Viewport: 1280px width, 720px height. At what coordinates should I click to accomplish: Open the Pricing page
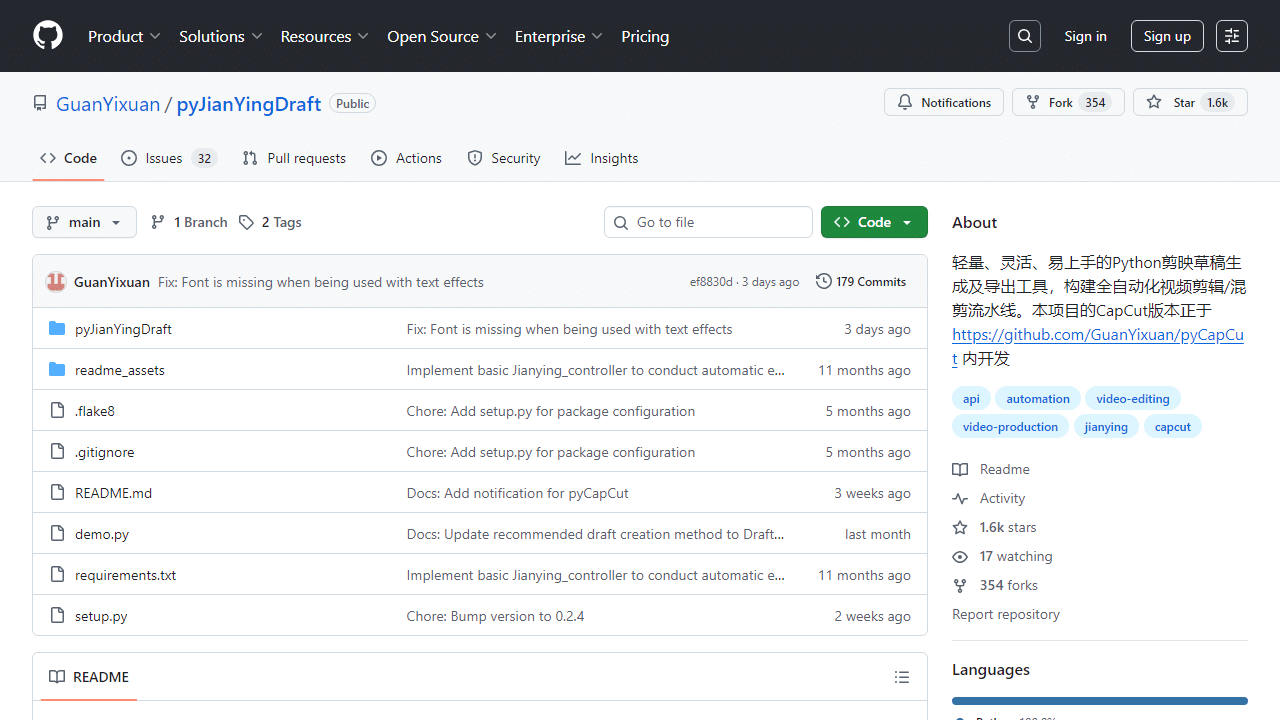click(645, 36)
